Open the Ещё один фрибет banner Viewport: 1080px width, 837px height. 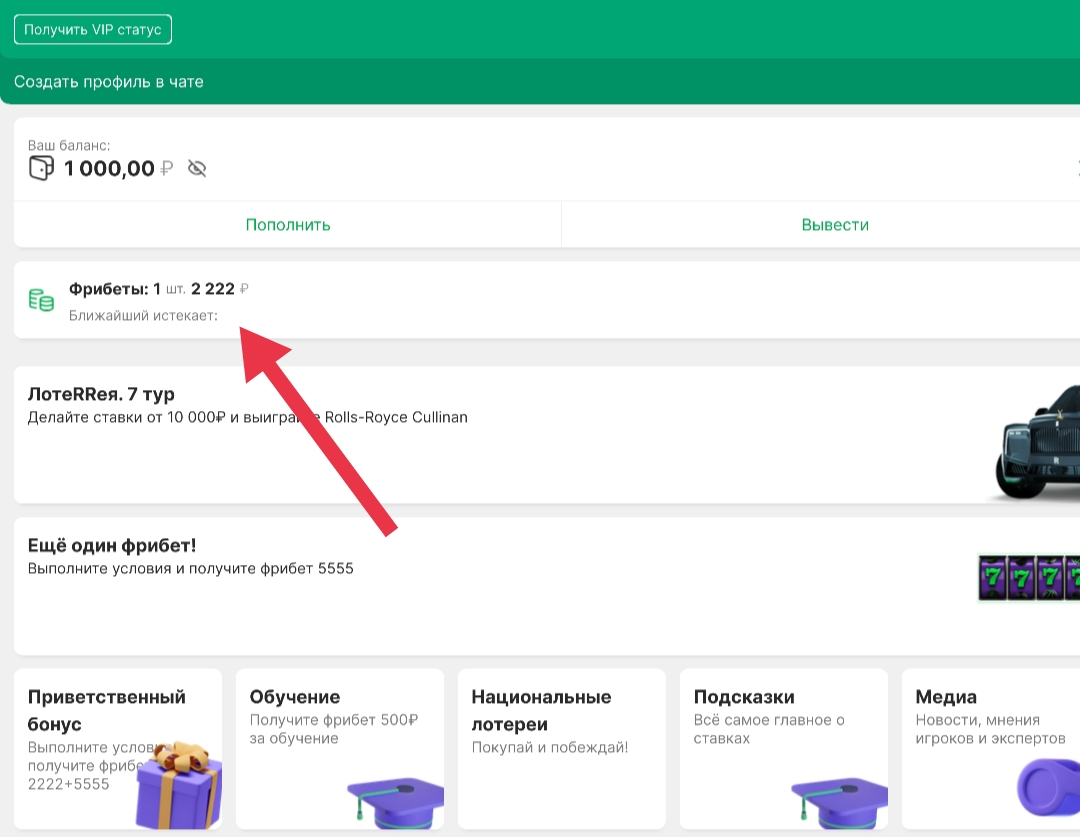point(112,546)
